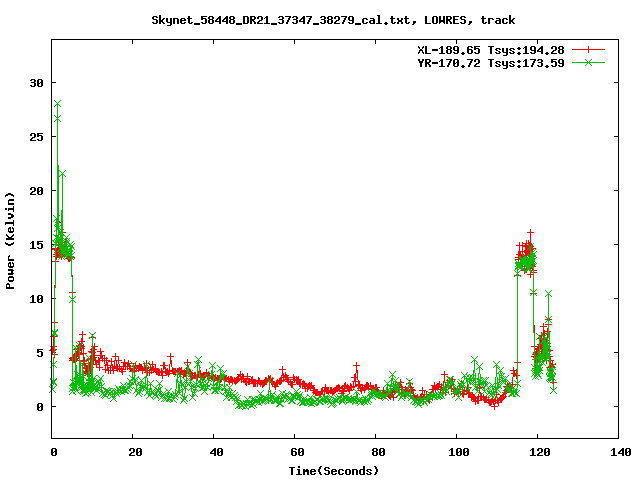Click the Time(Seconds) x-axis label

(x=334, y=471)
